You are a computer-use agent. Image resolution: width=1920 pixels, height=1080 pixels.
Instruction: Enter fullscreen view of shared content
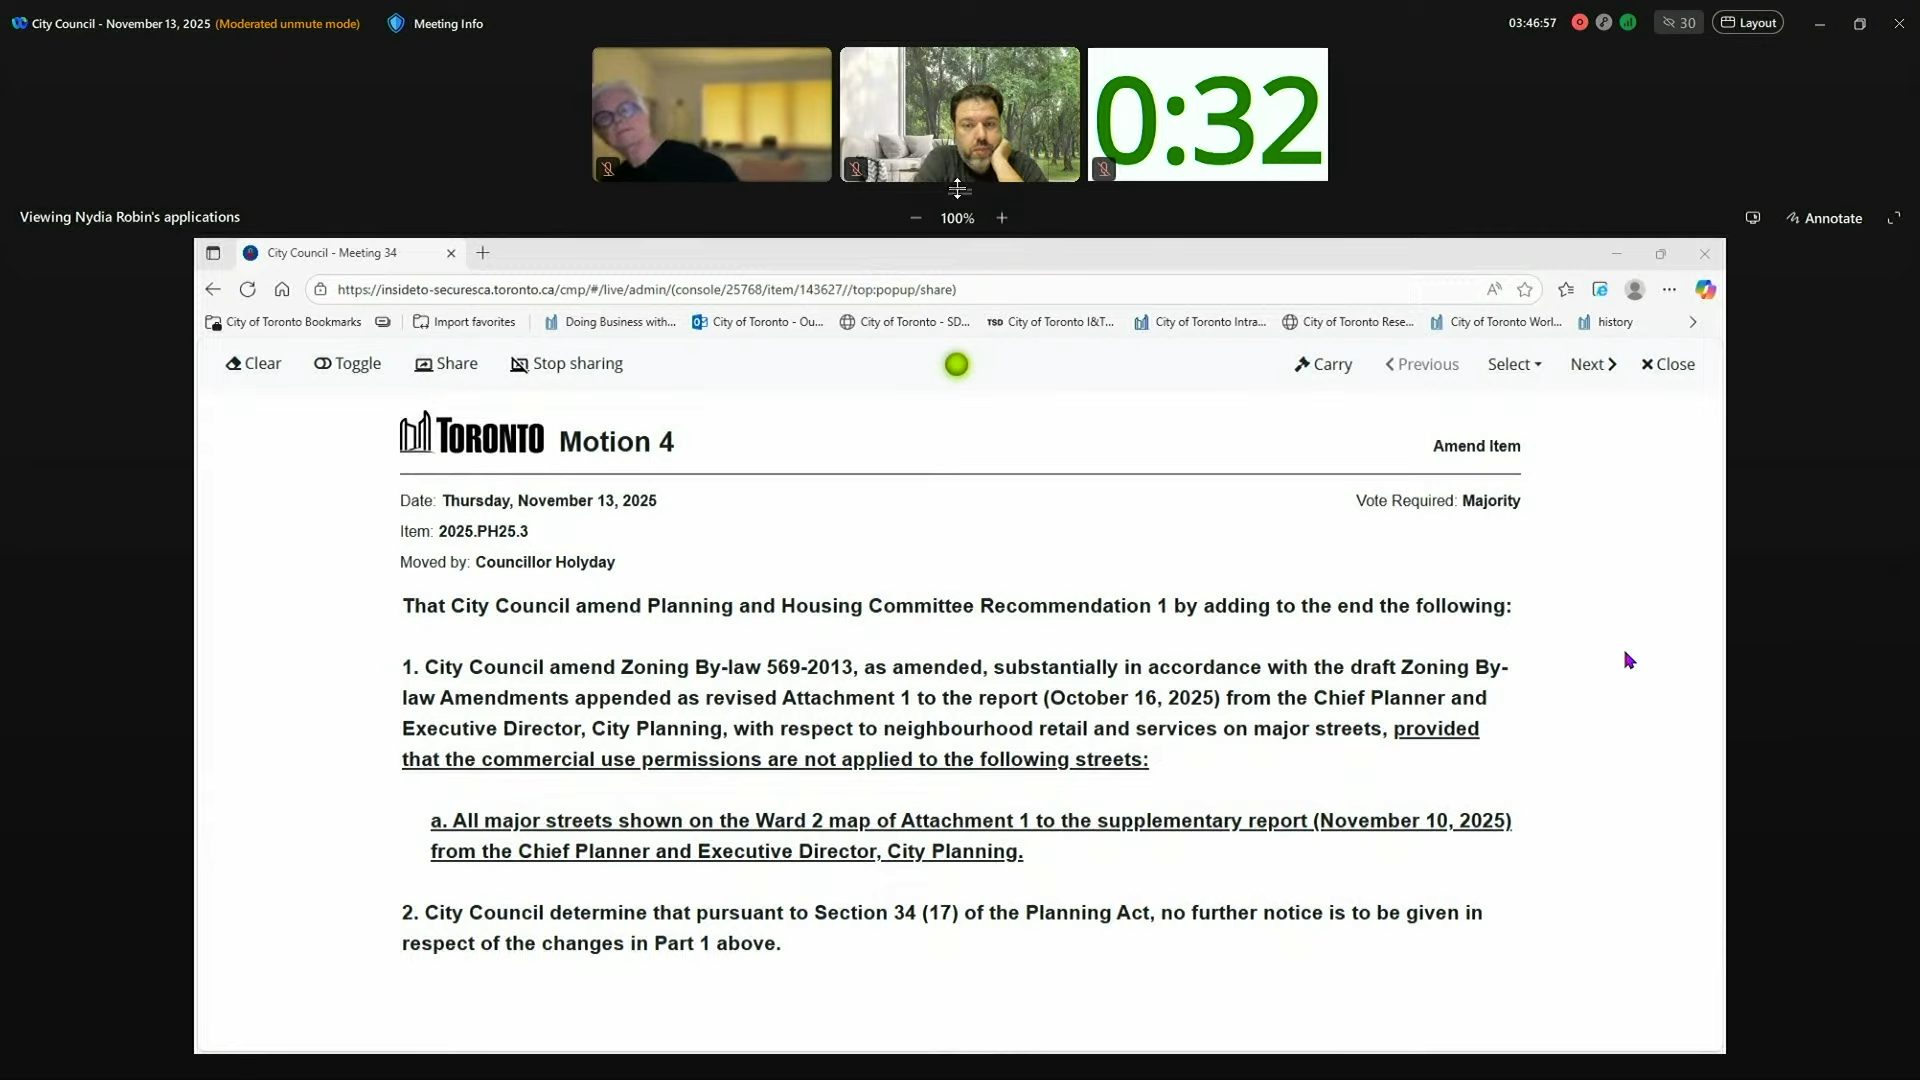click(1893, 218)
